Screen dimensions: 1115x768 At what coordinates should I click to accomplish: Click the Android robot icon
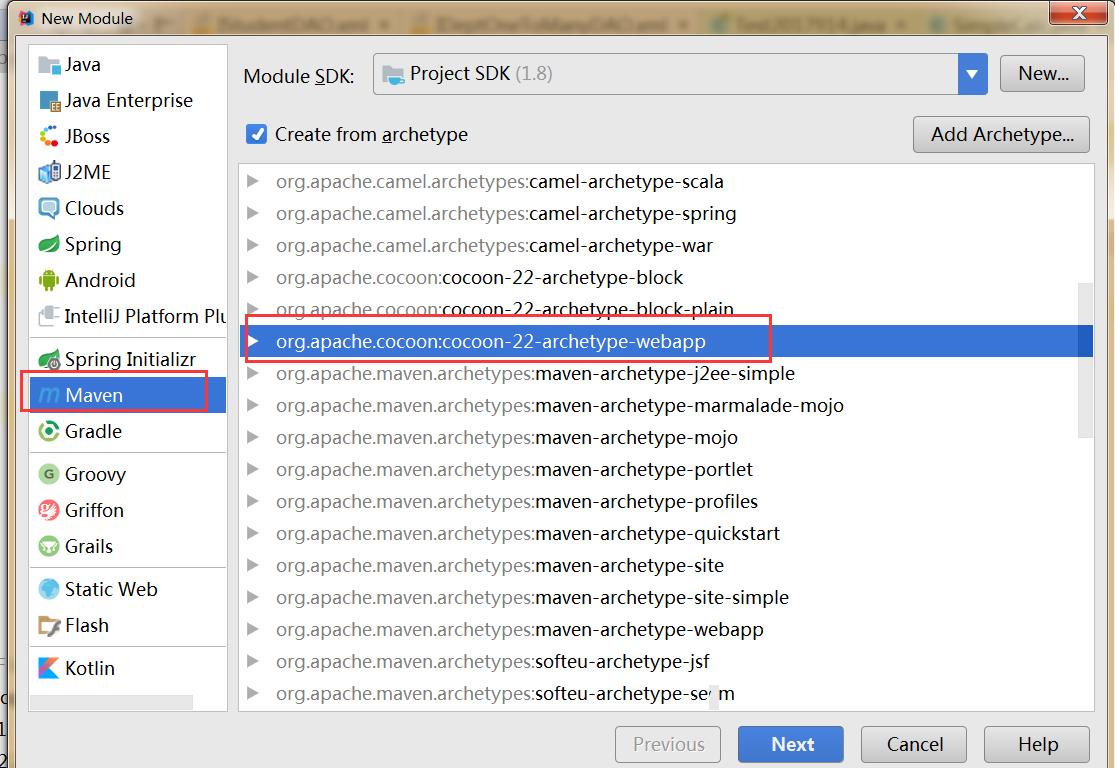(x=49, y=280)
